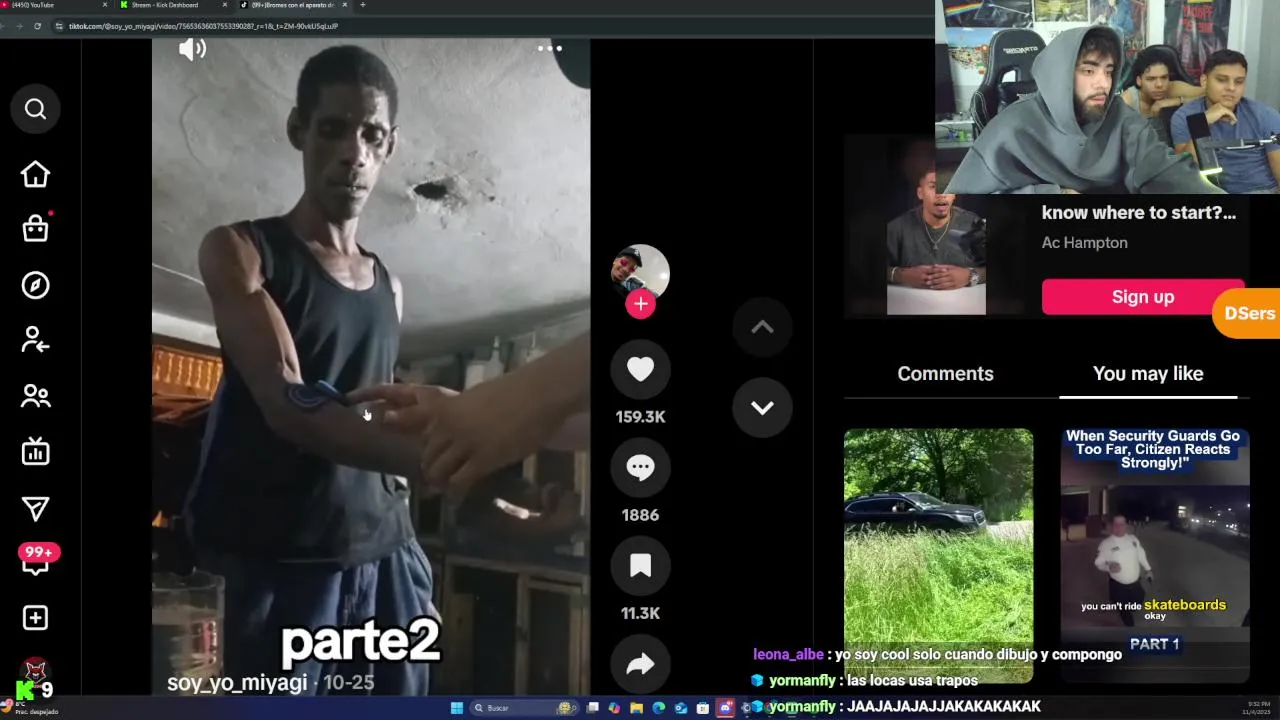Image resolution: width=1280 pixels, height=720 pixels.
Task: Open a new browser tab
Action: point(362,5)
